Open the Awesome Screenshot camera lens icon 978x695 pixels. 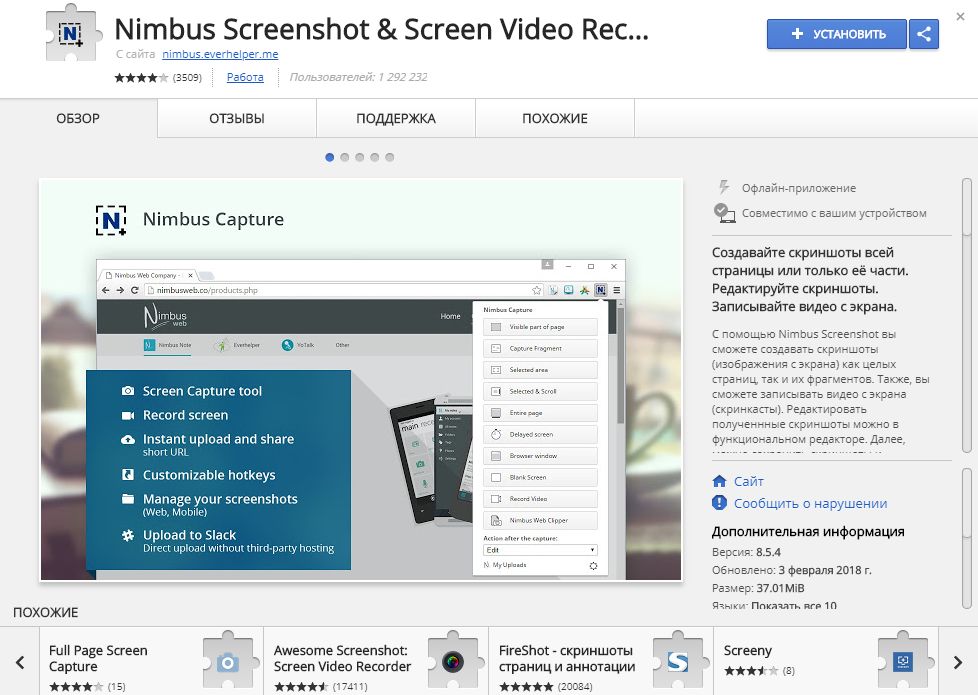pos(453,660)
